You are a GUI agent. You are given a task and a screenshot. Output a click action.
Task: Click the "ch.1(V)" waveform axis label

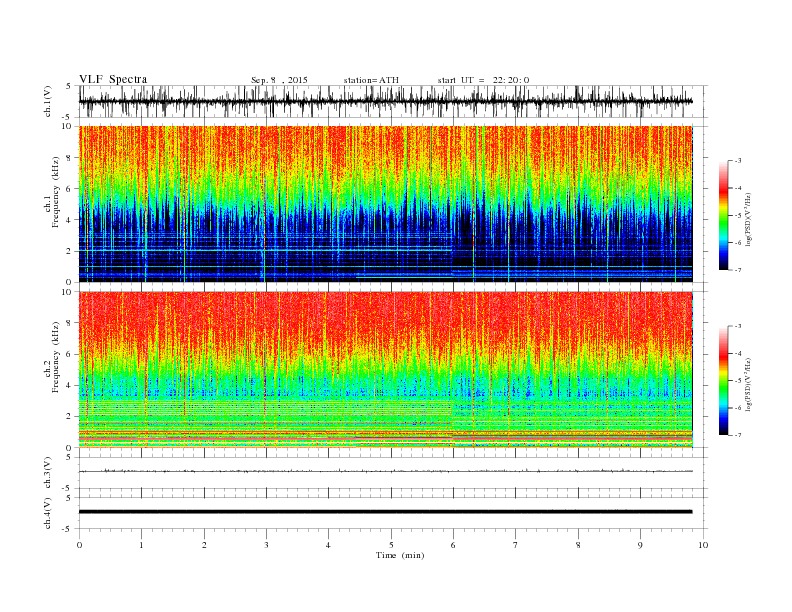coord(47,101)
